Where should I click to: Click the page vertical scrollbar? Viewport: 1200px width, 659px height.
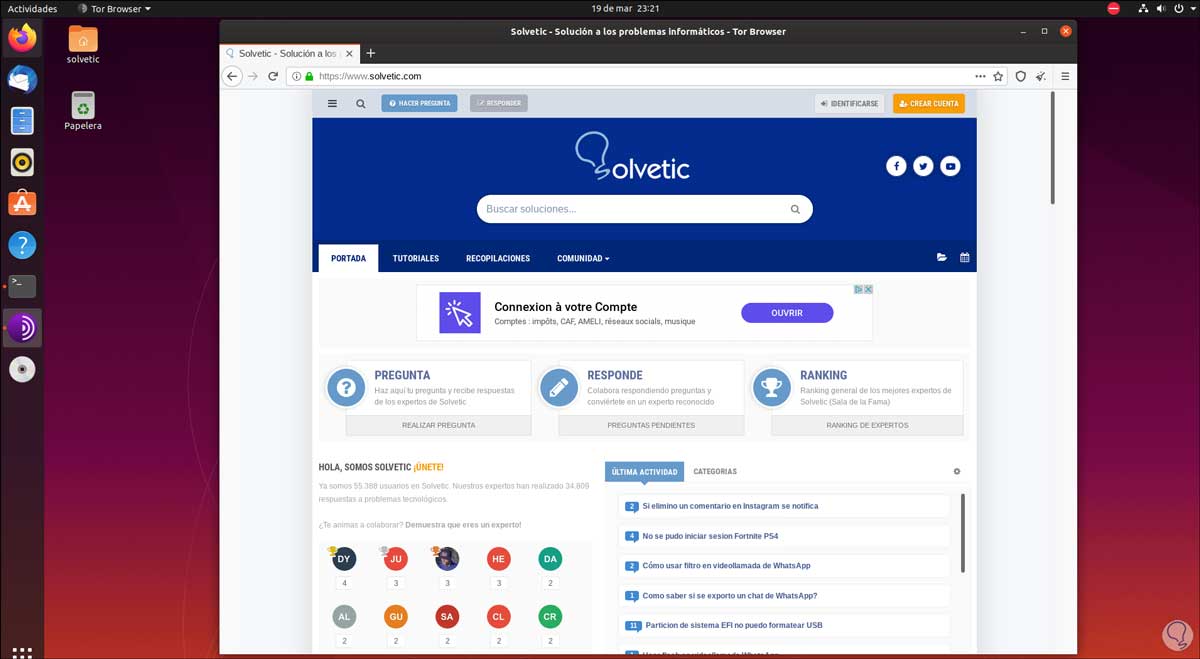click(1053, 148)
